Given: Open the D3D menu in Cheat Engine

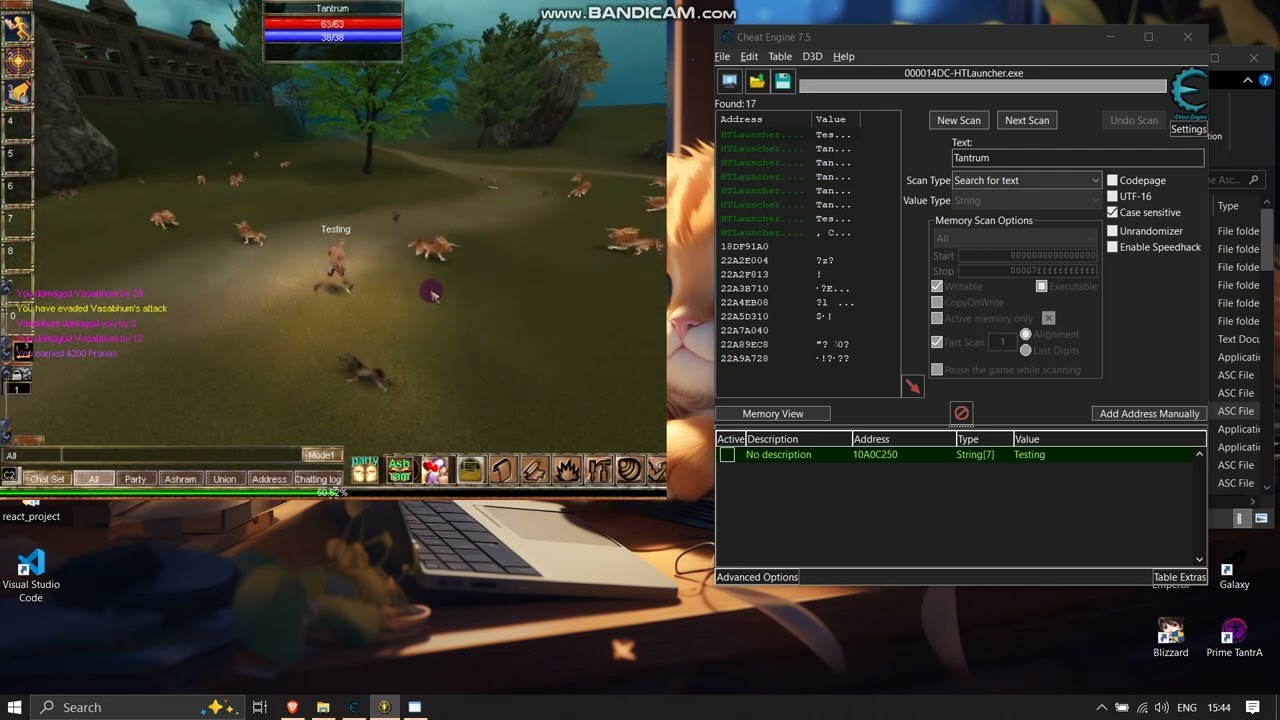Looking at the screenshot, I should click(812, 57).
